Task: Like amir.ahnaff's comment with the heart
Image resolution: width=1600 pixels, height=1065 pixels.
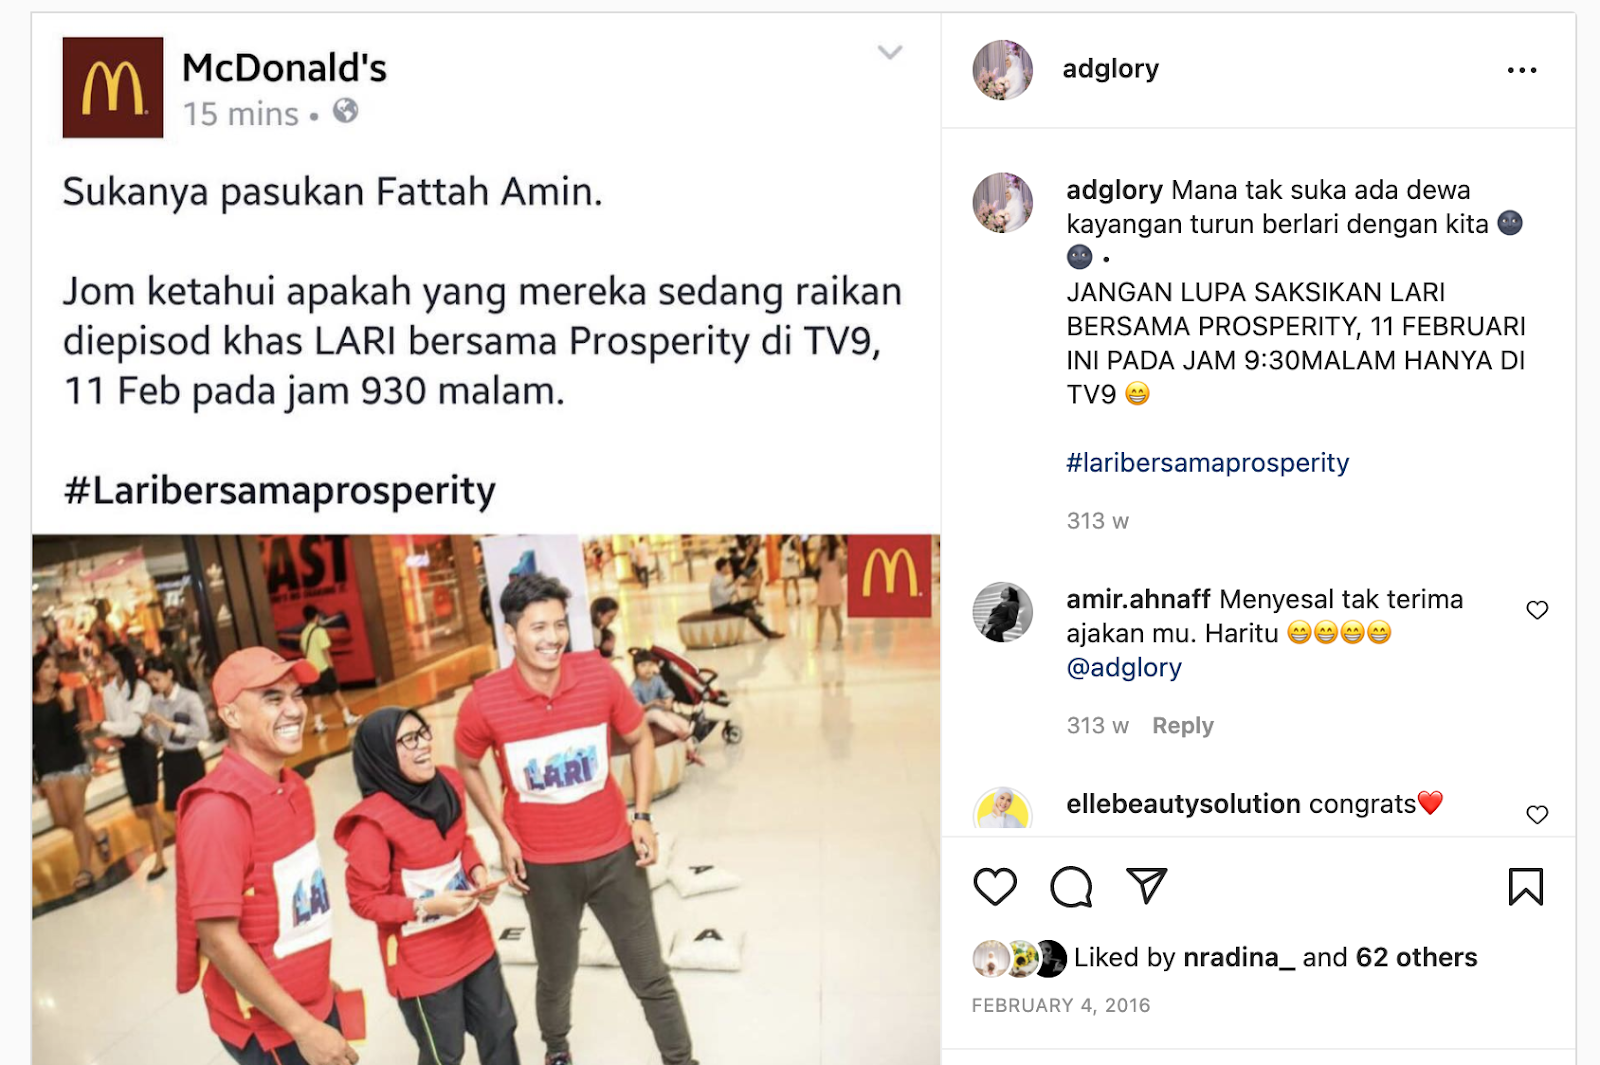Action: (x=1537, y=610)
